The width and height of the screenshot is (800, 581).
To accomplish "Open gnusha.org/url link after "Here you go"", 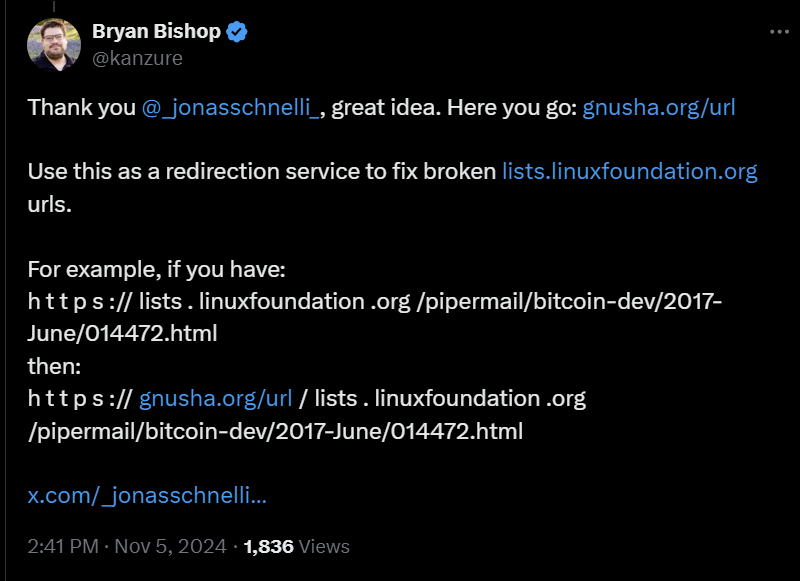I will pos(659,108).
